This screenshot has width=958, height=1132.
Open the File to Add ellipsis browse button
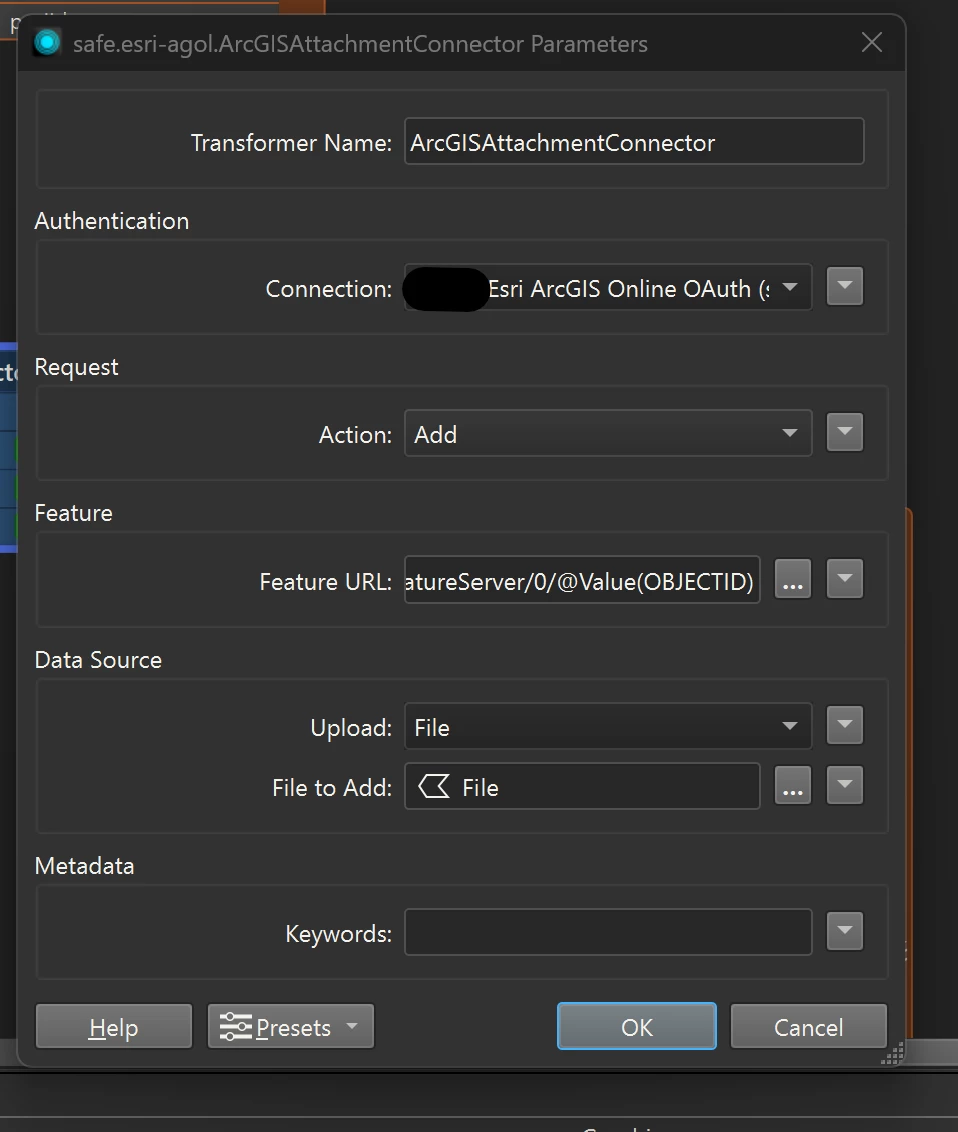click(x=793, y=785)
